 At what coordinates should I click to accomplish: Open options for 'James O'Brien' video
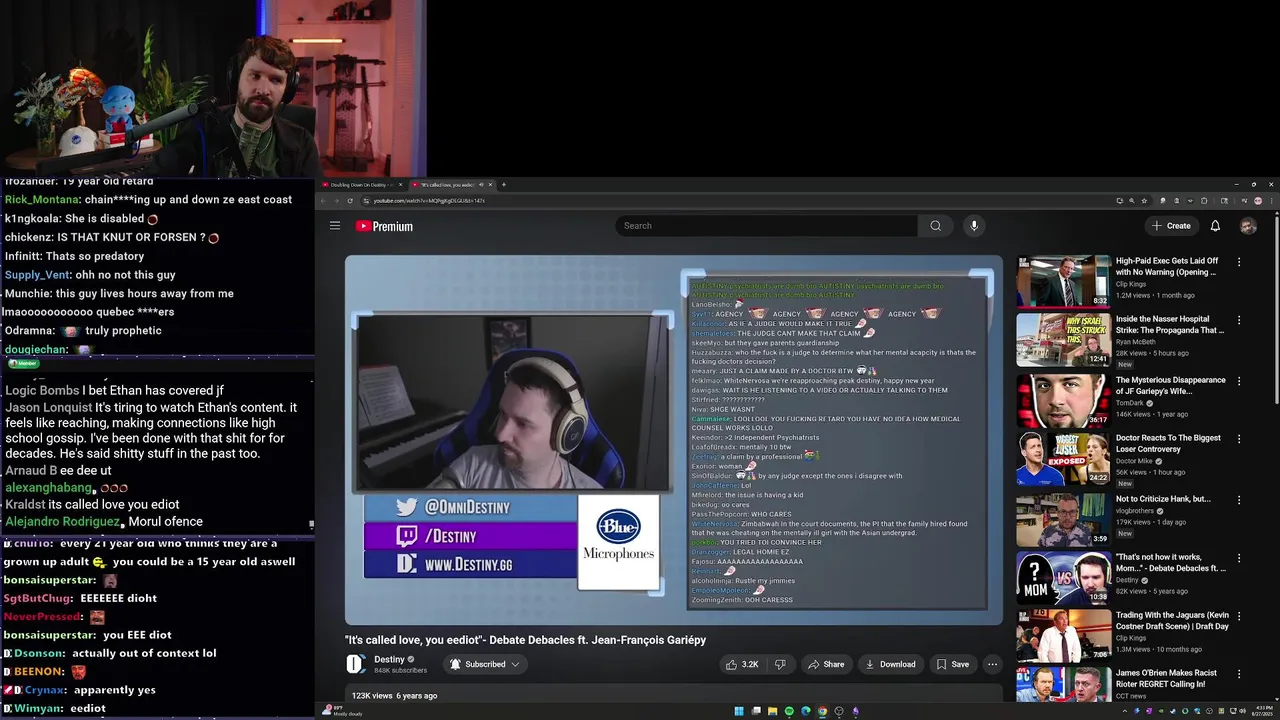(1239, 675)
